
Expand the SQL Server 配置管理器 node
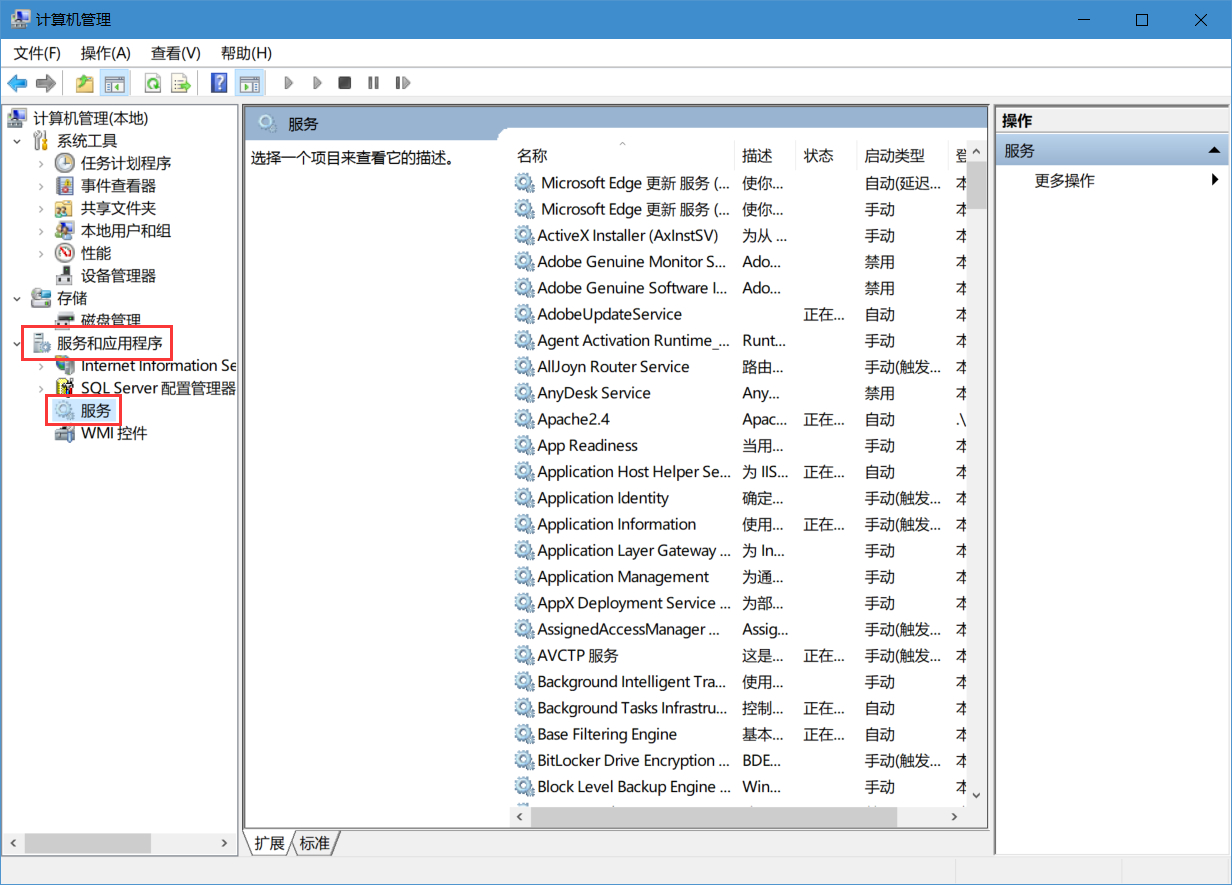pos(41,388)
